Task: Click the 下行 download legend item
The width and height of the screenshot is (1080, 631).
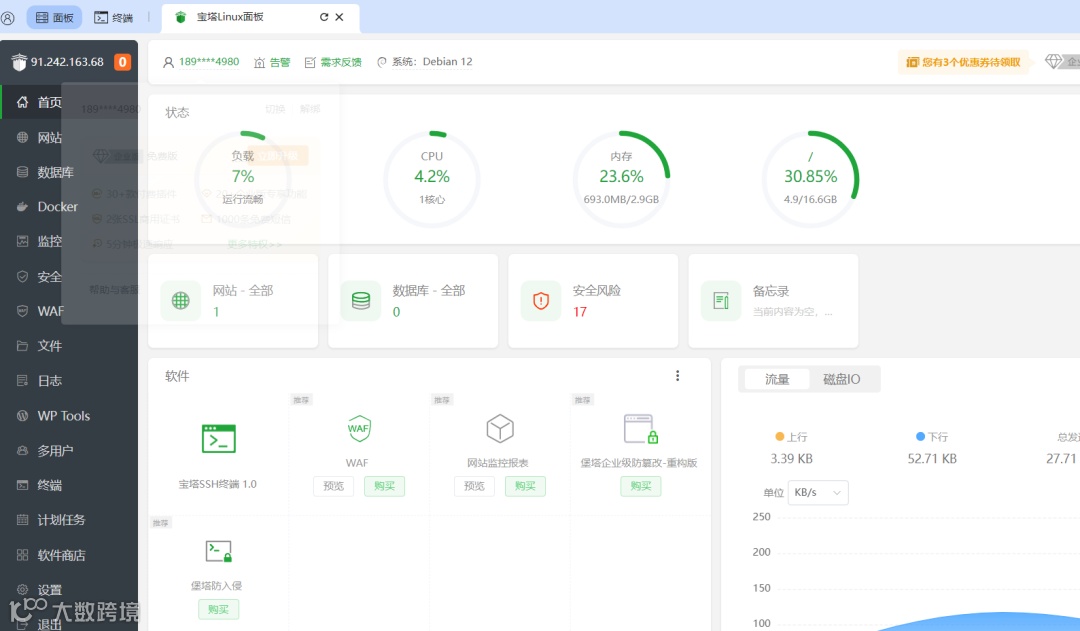Action: 932,437
